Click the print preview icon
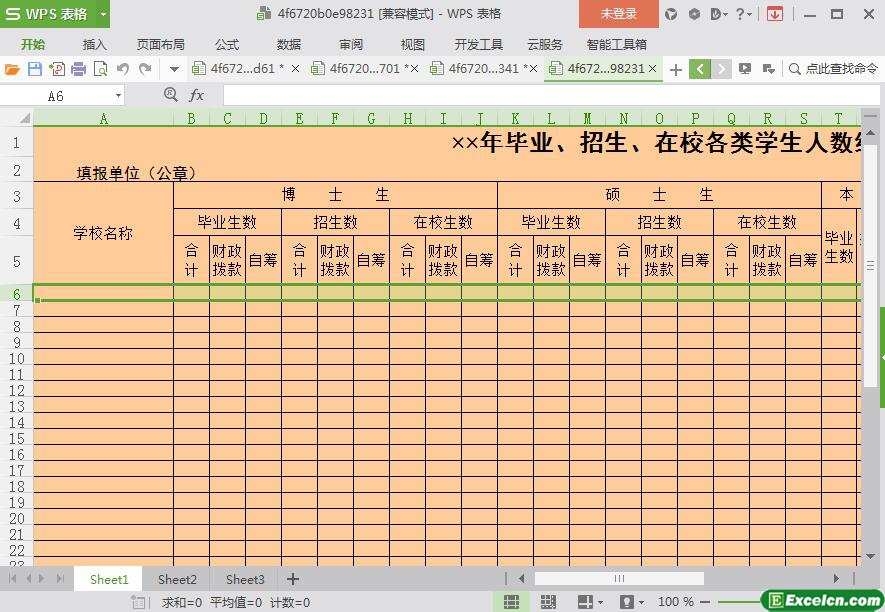 tap(100, 69)
